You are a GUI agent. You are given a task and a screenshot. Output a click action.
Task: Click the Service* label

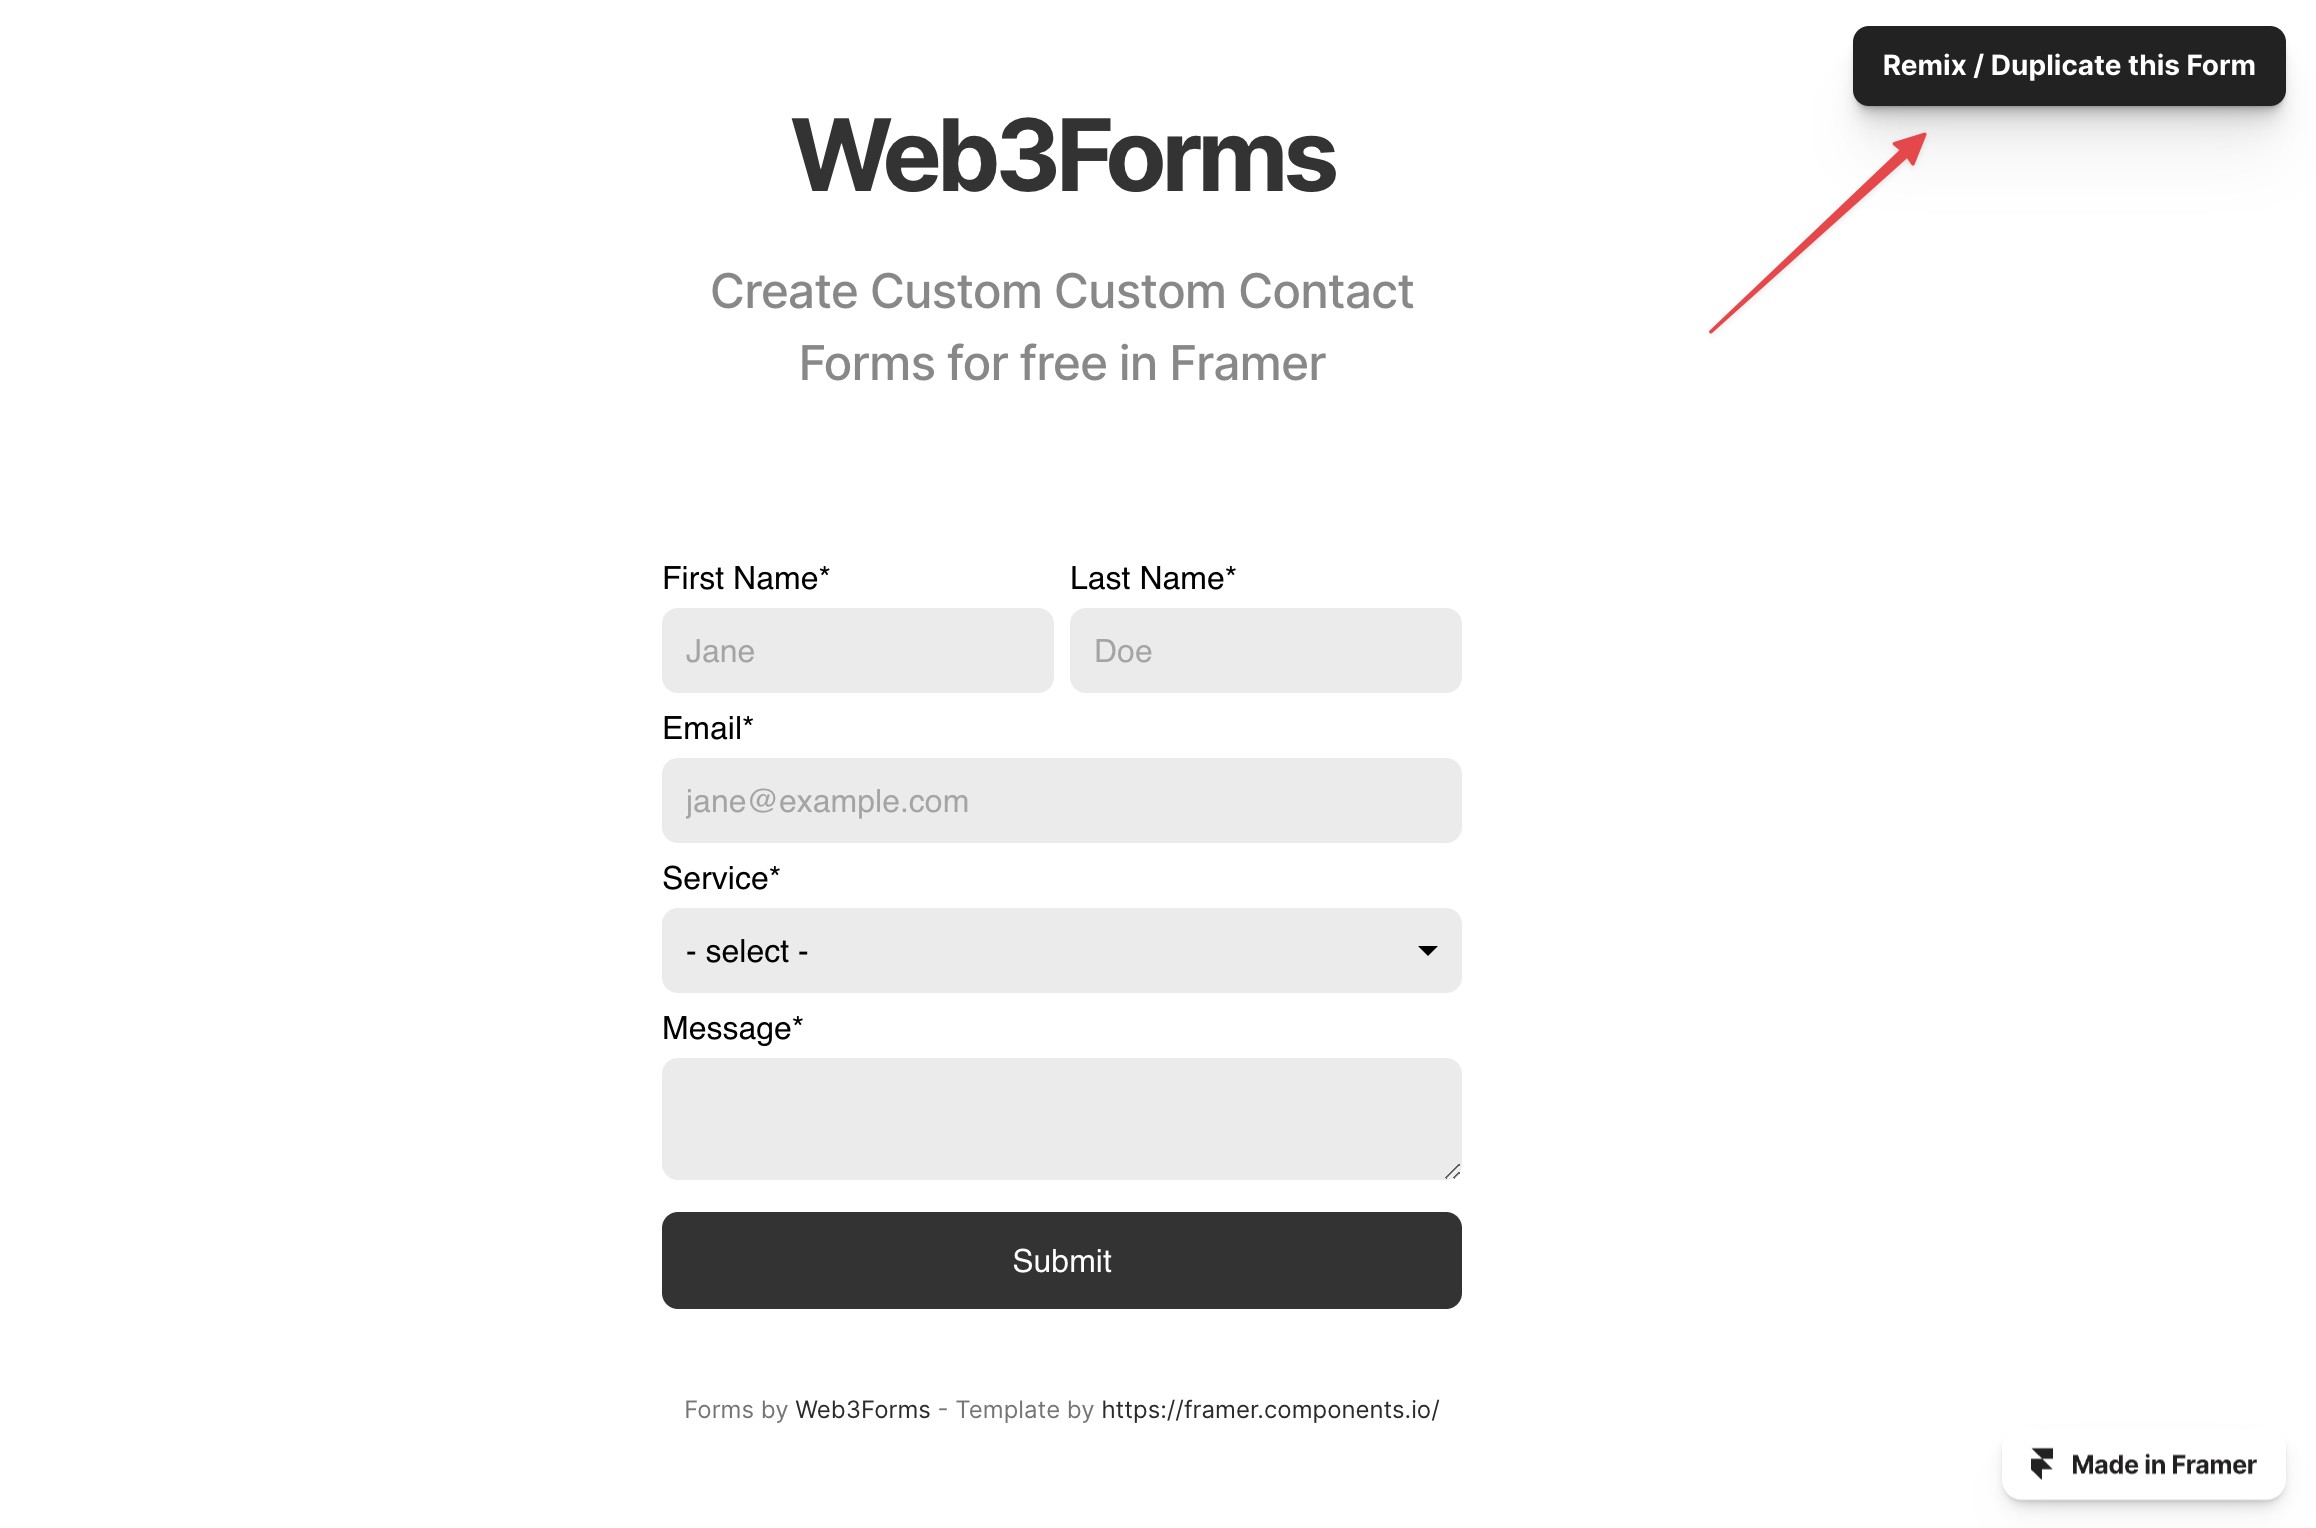pyautogui.click(x=721, y=878)
